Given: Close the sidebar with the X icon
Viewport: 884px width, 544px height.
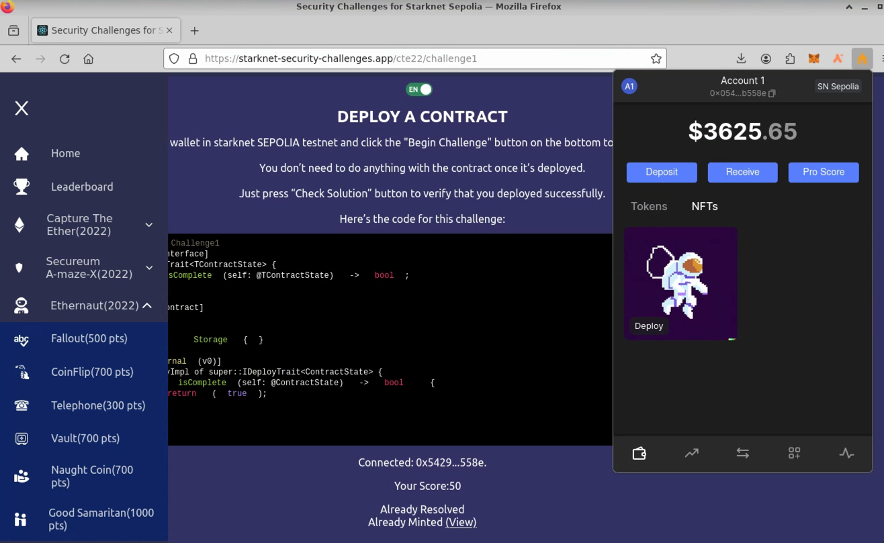Looking at the screenshot, I should pyautogui.click(x=21, y=108).
